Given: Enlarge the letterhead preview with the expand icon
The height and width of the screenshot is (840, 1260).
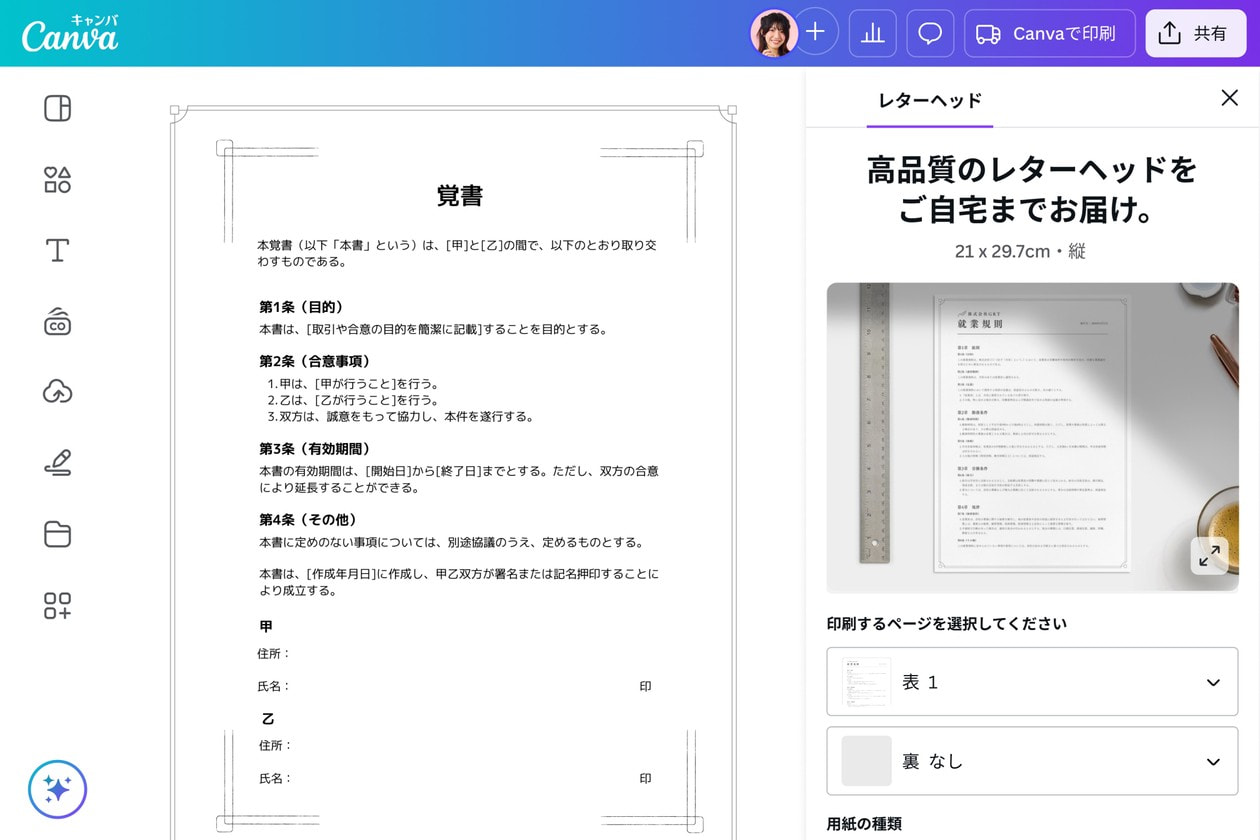Looking at the screenshot, I should point(1209,557).
